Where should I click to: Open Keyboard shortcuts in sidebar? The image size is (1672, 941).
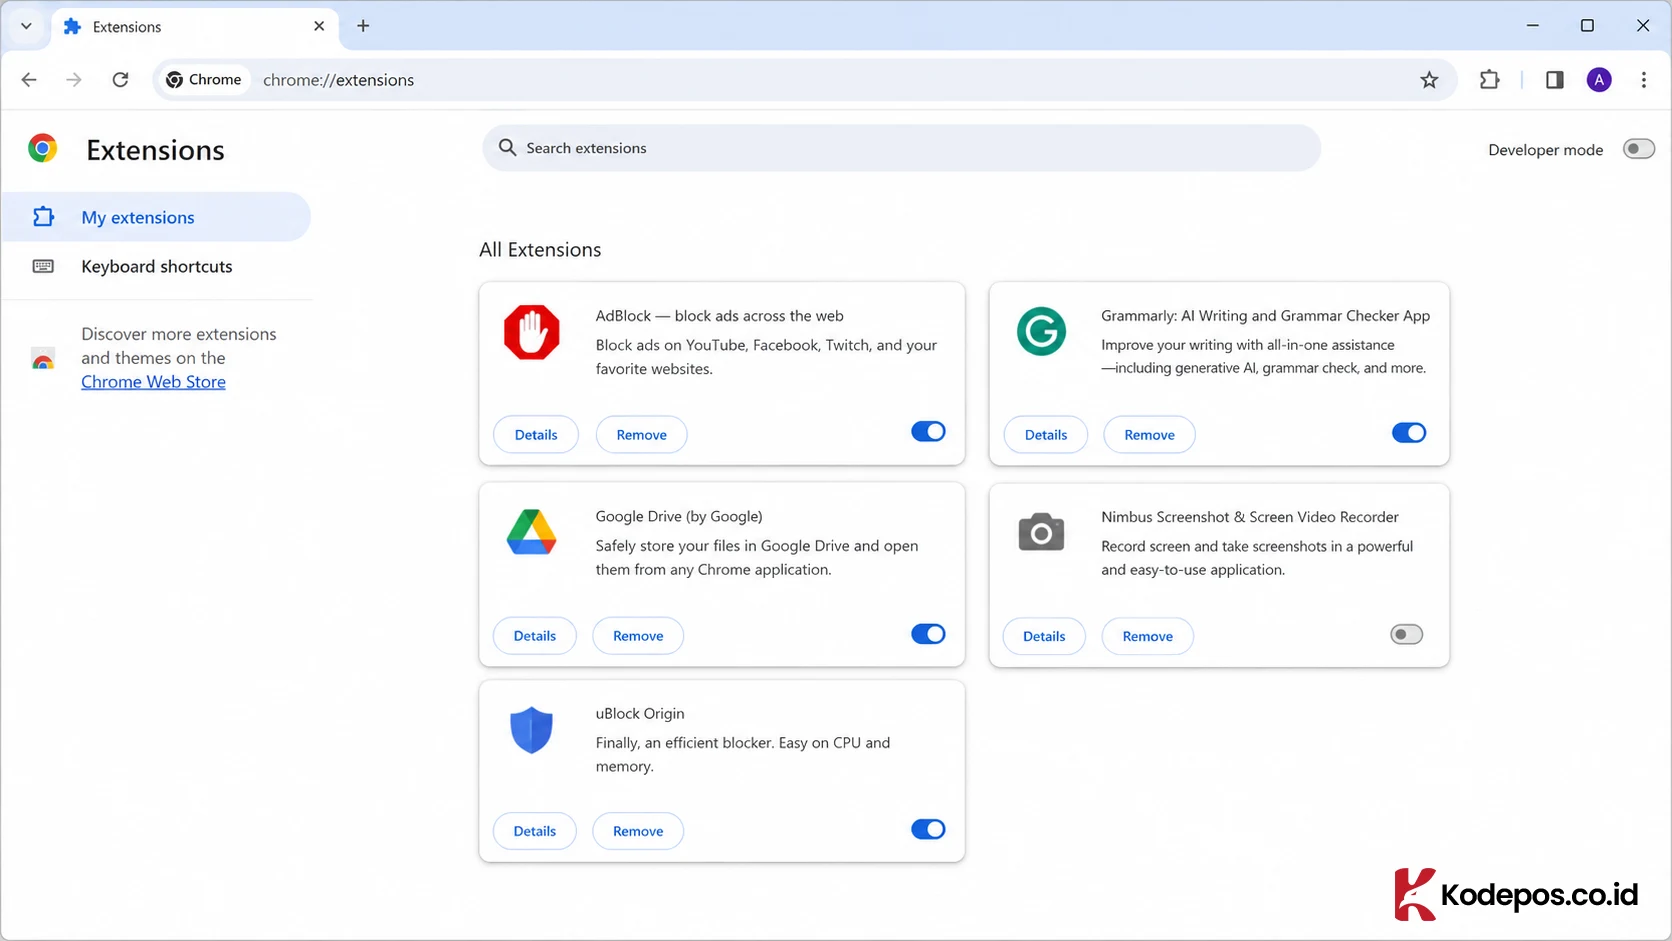point(156,266)
